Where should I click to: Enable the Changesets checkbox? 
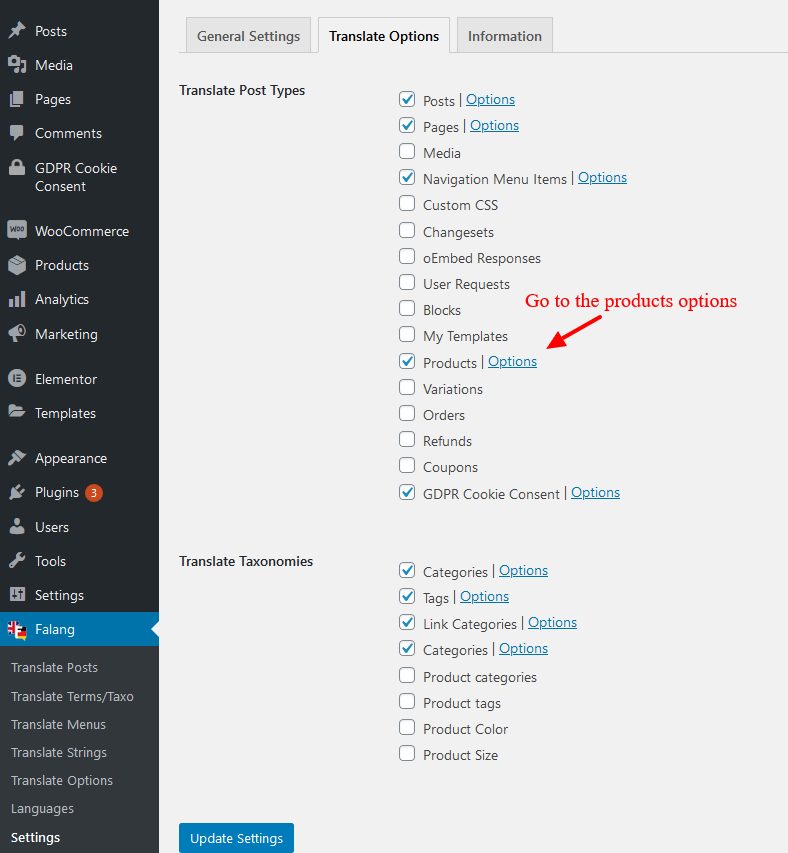pyautogui.click(x=407, y=230)
